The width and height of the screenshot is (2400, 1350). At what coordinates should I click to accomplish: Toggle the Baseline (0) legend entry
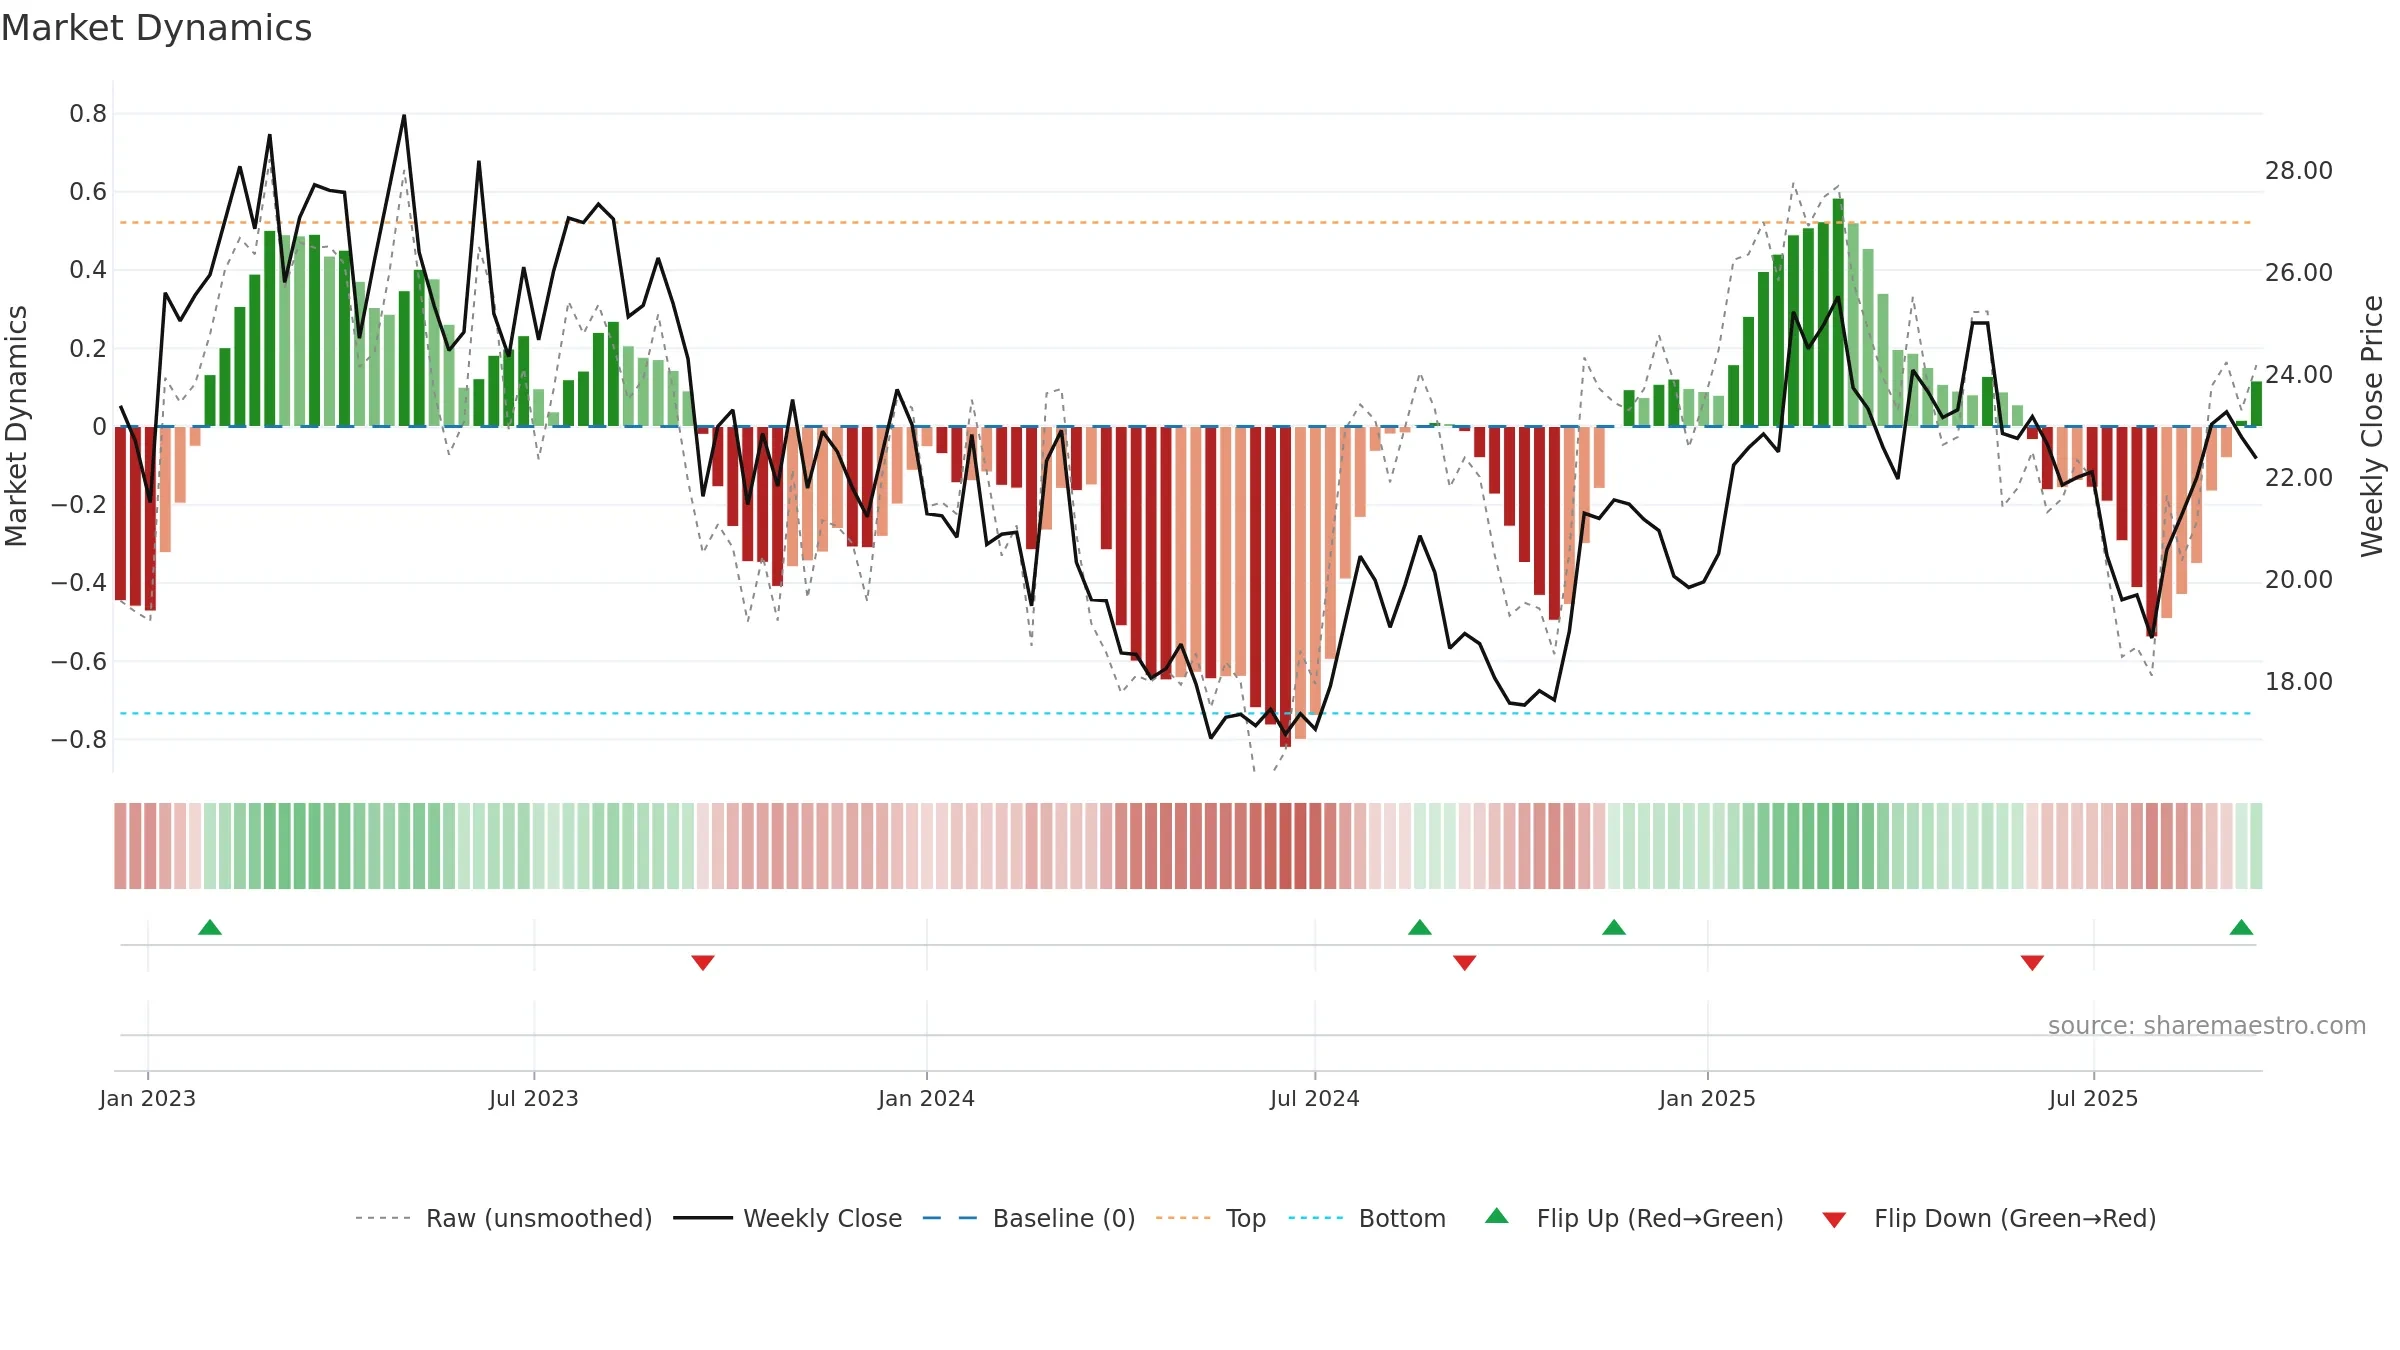pos(1029,1218)
